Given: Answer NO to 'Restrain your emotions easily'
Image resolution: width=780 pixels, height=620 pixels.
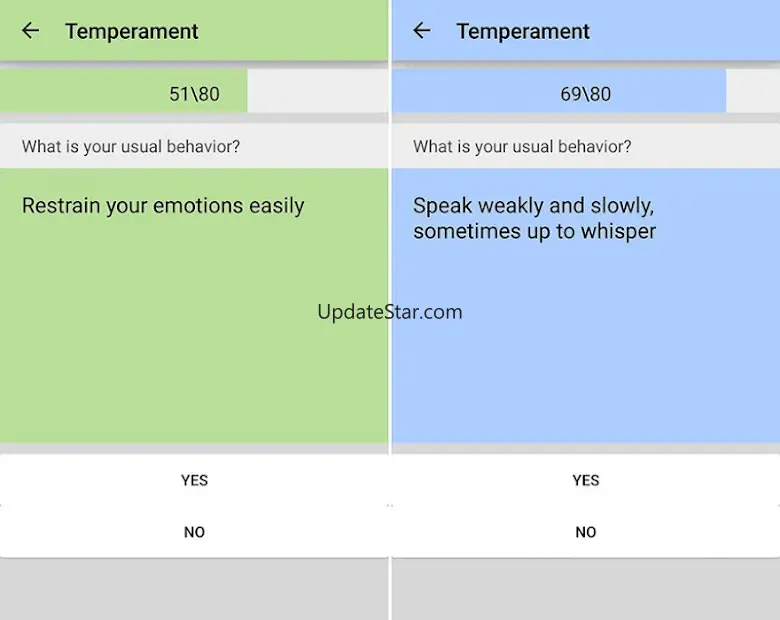Looking at the screenshot, I should tap(194, 532).
